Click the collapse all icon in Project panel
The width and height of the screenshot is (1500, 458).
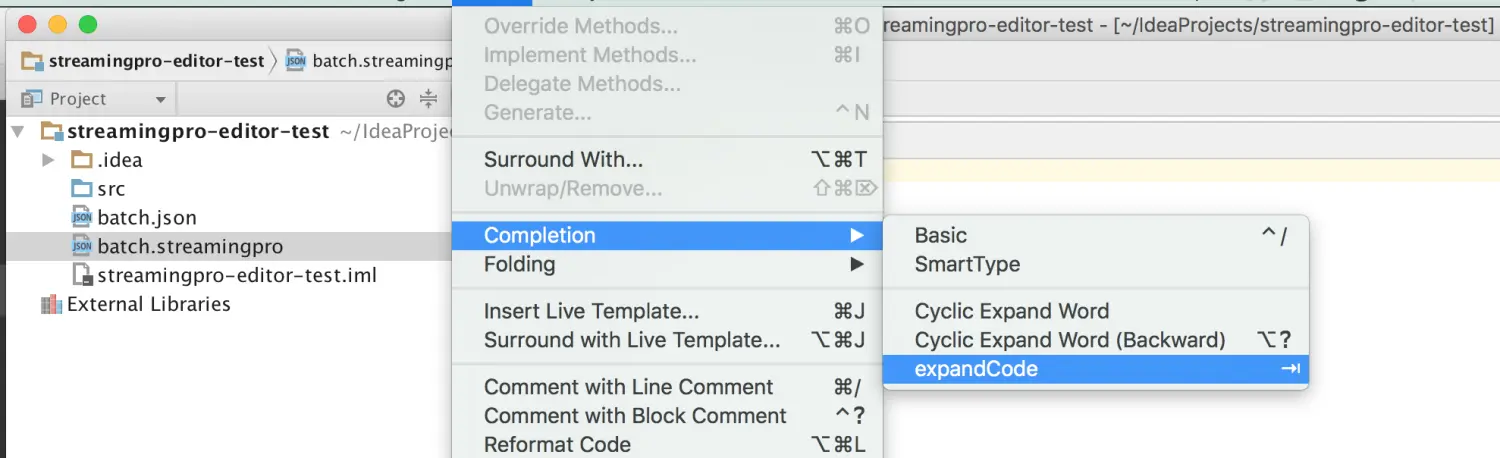[428, 98]
